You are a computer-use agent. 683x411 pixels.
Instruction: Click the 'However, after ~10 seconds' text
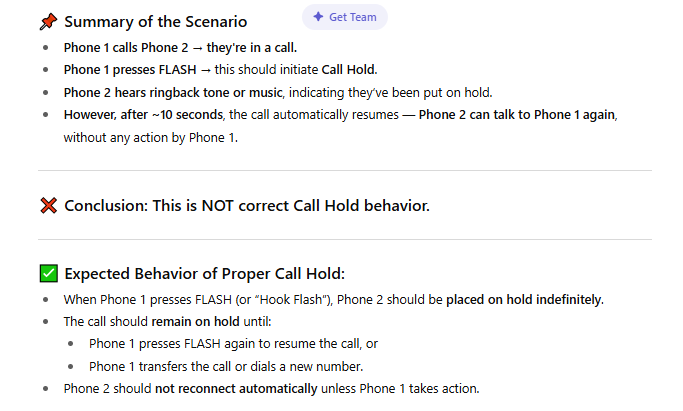143,115
